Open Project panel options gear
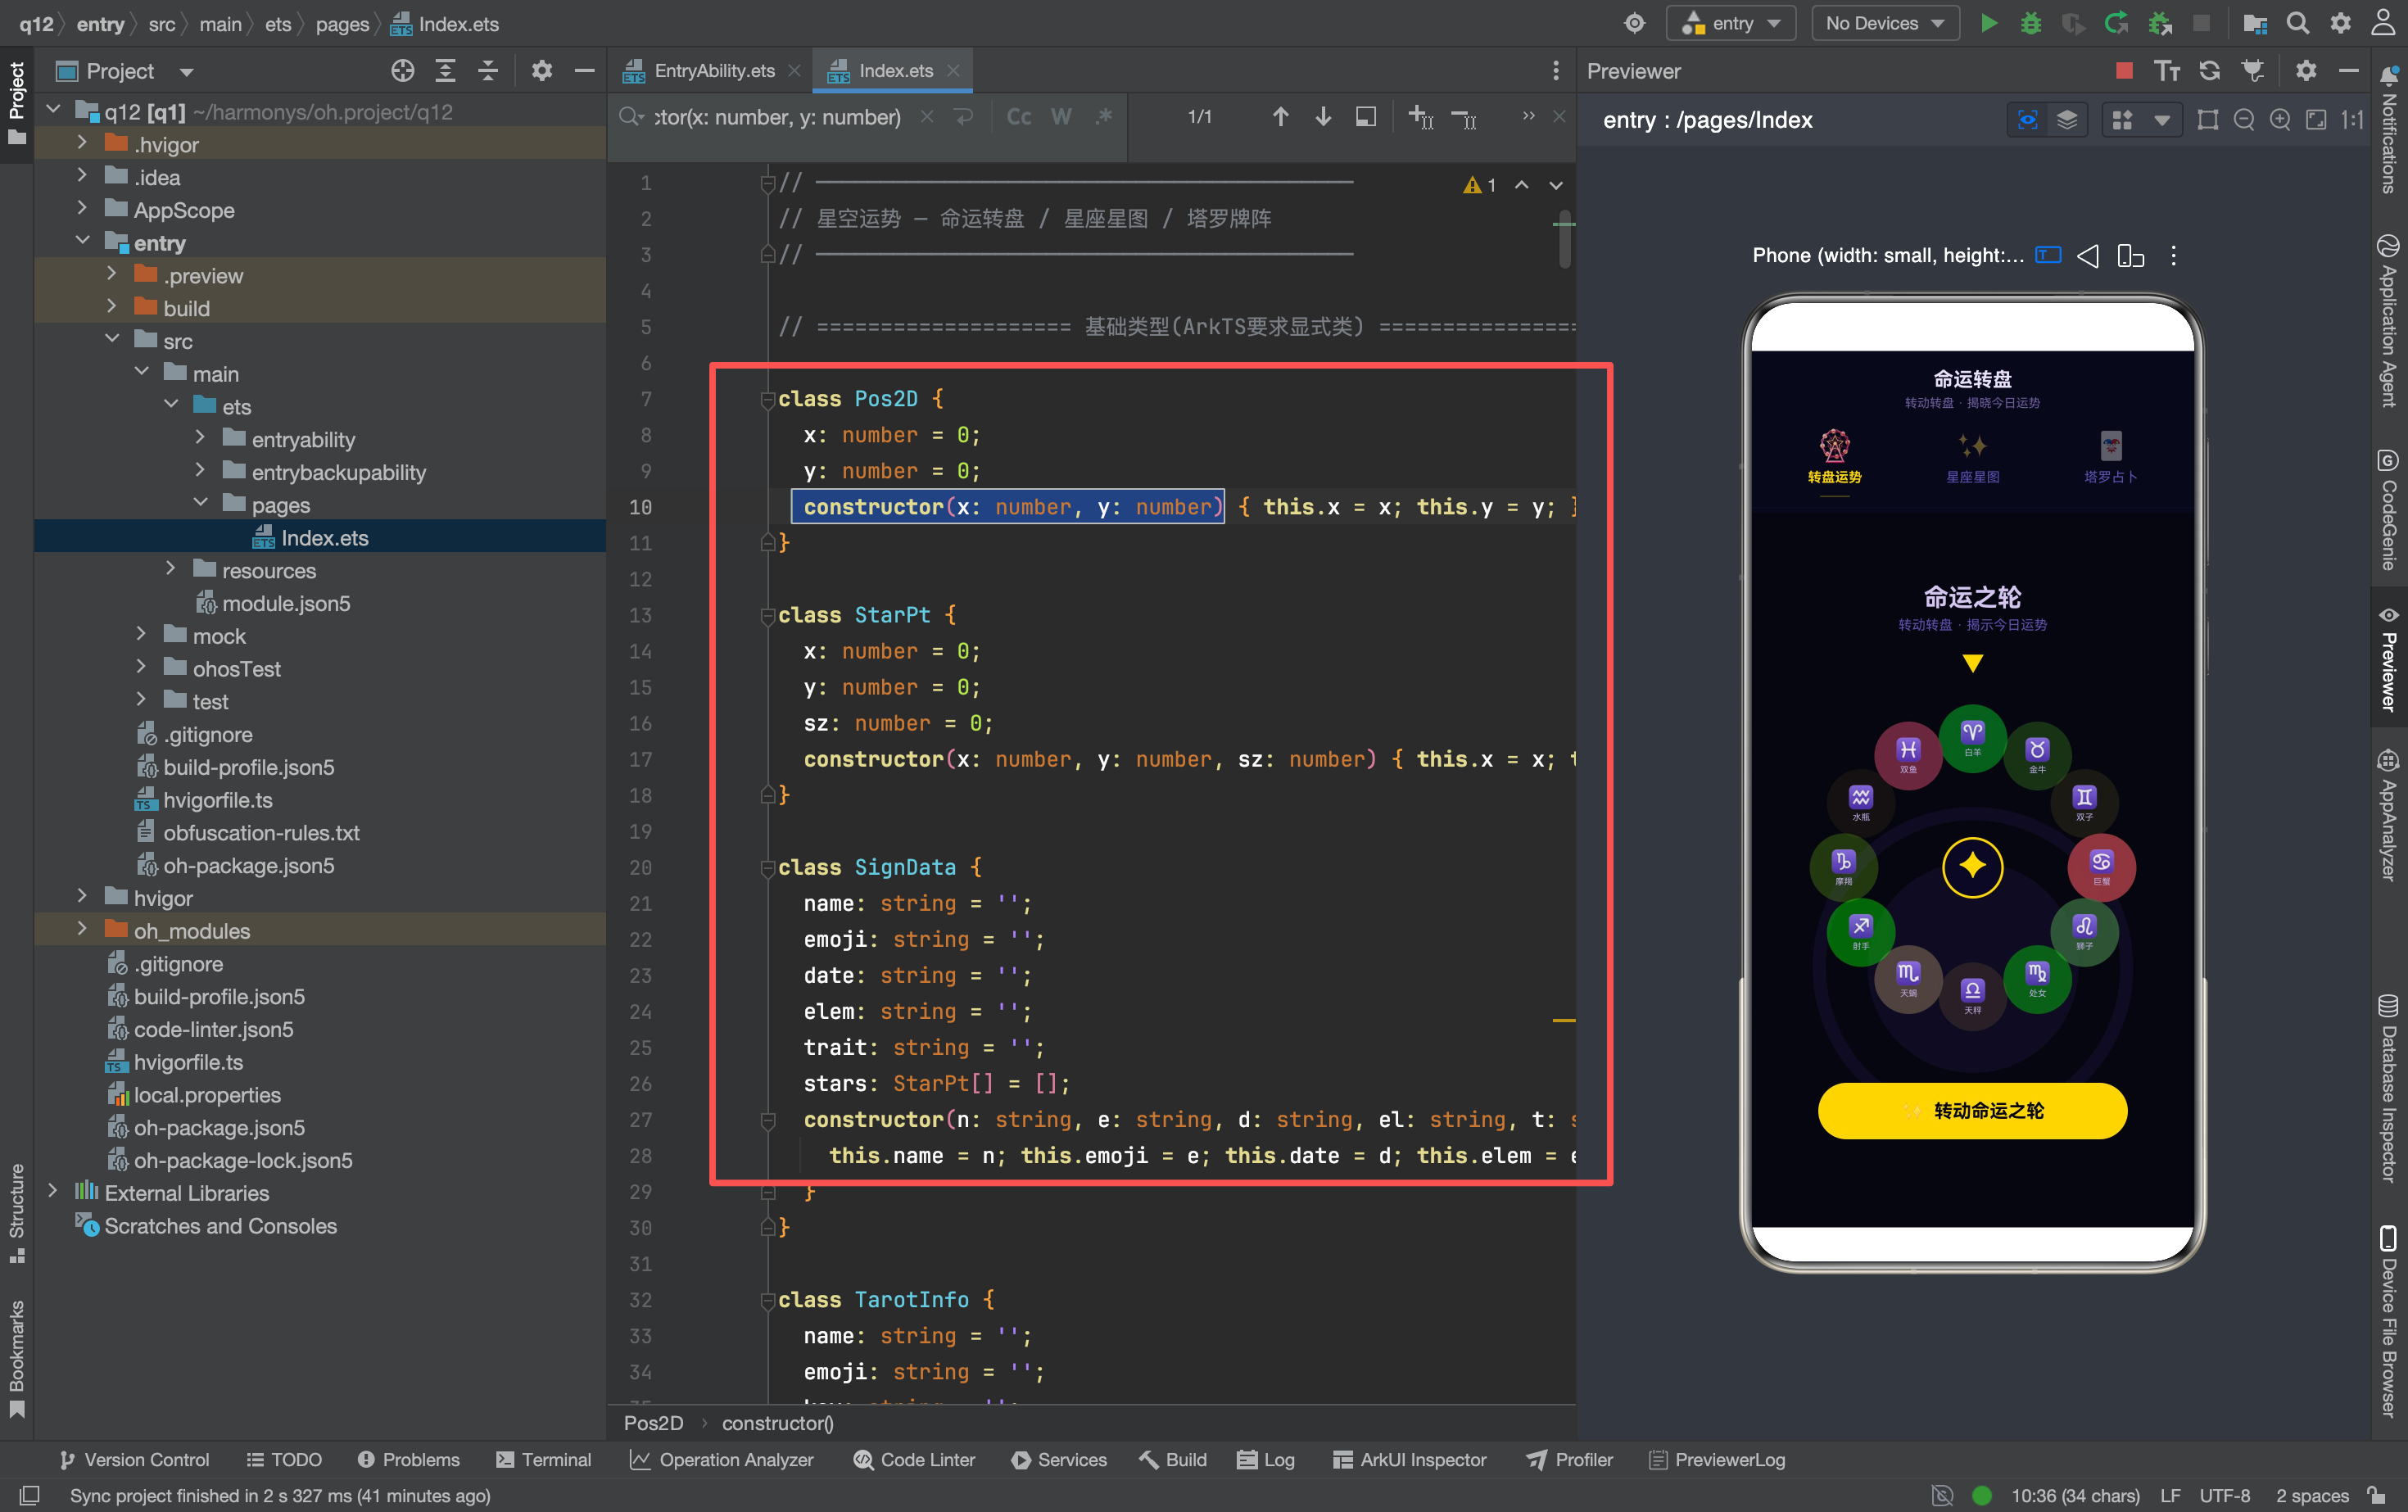 (542, 71)
